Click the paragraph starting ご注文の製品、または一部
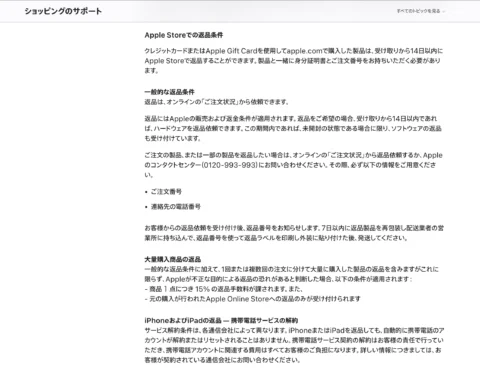Viewport: 480px width, 378px height. [x=293, y=165]
